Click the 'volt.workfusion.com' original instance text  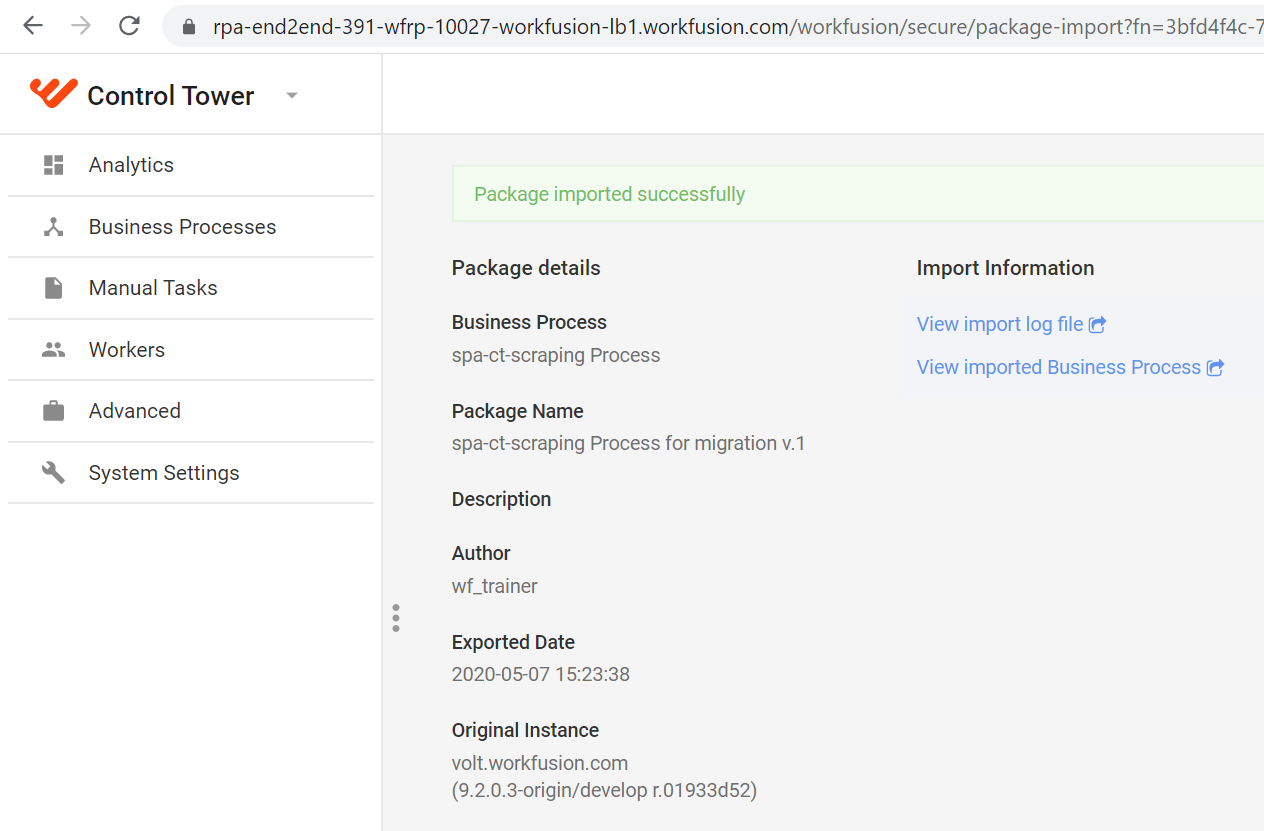540,763
